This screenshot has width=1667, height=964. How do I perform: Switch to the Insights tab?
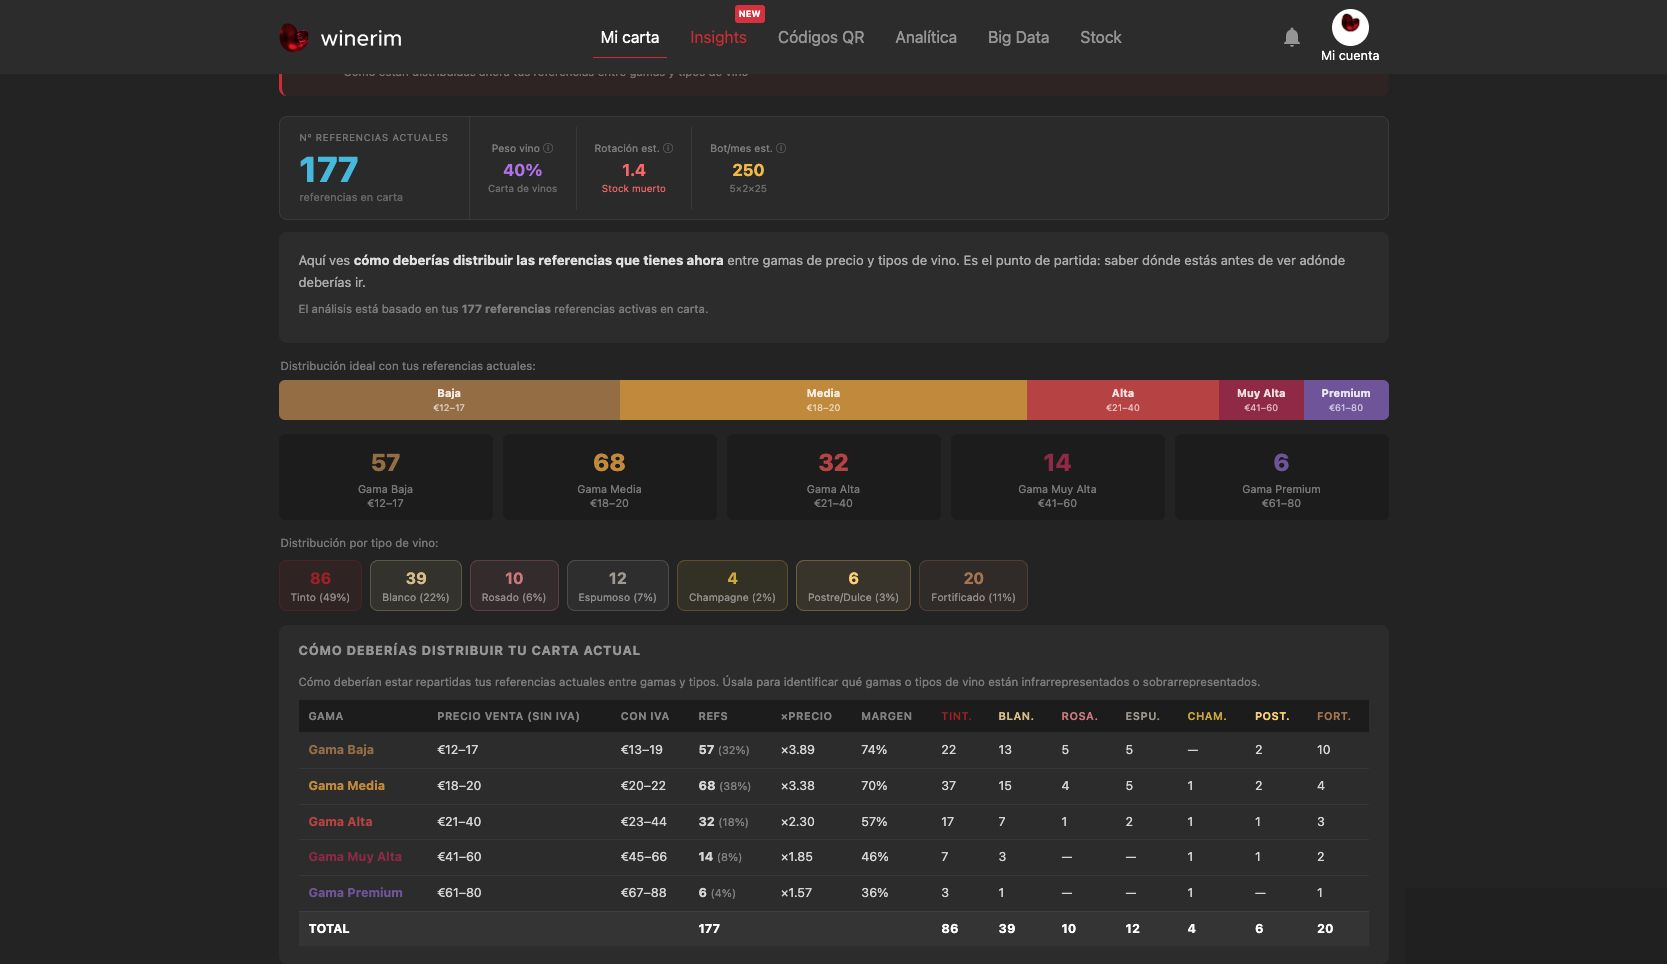[x=718, y=37]
